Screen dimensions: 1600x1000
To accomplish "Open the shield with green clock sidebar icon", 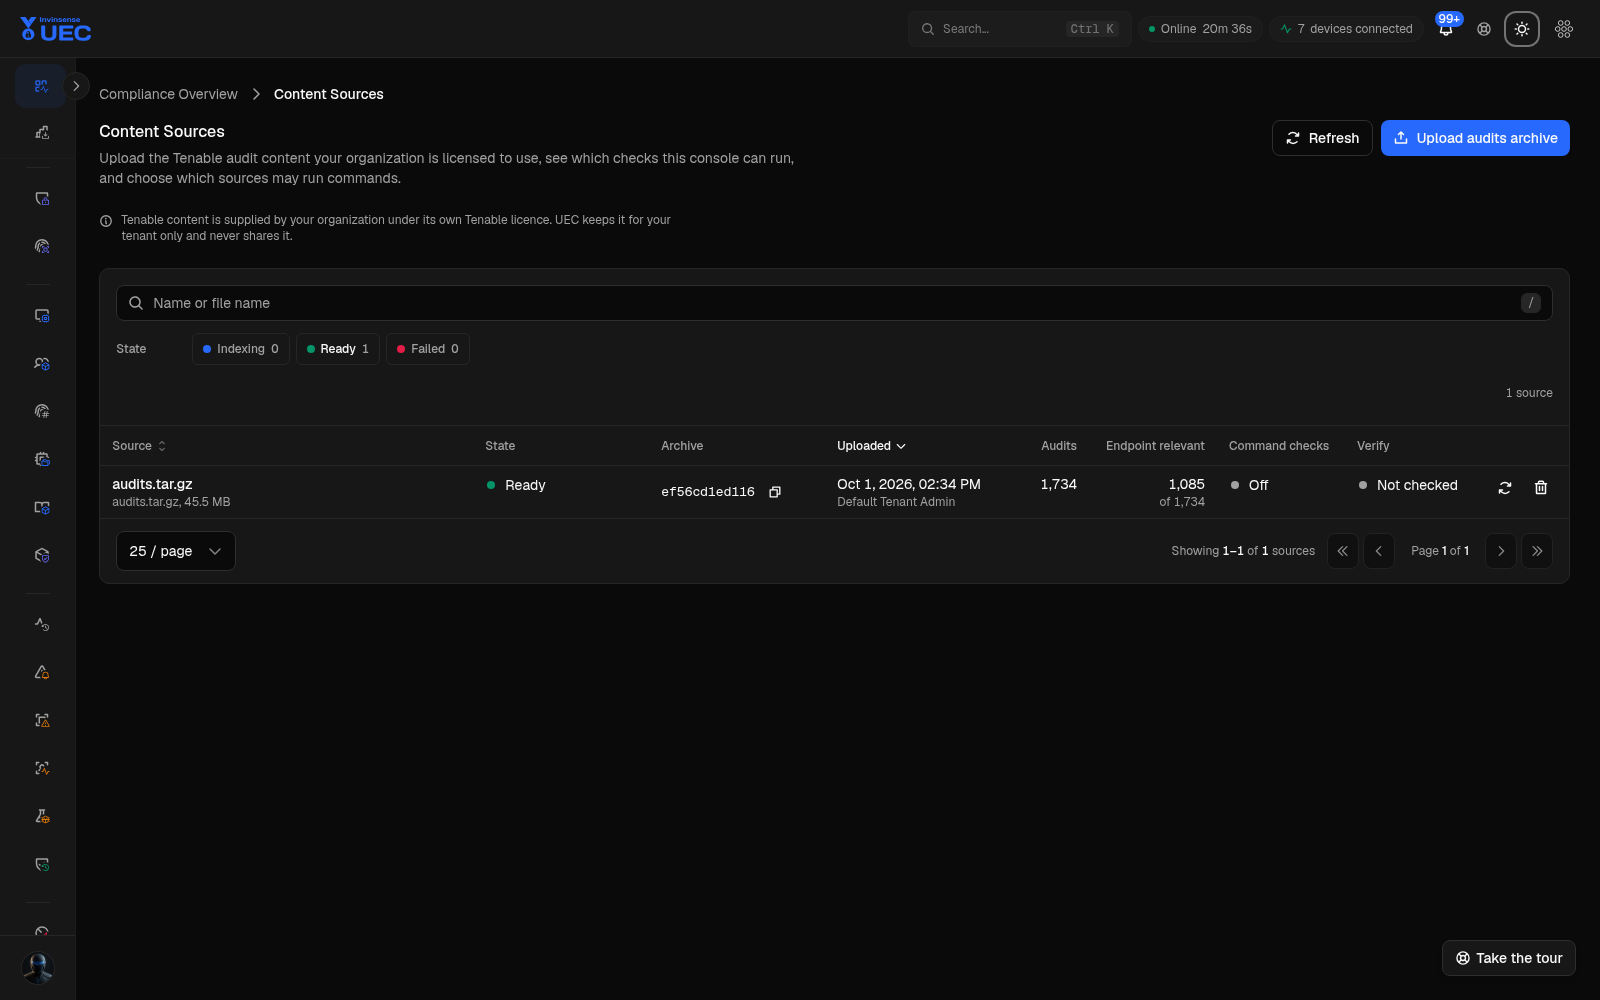I will coord(41,864).
